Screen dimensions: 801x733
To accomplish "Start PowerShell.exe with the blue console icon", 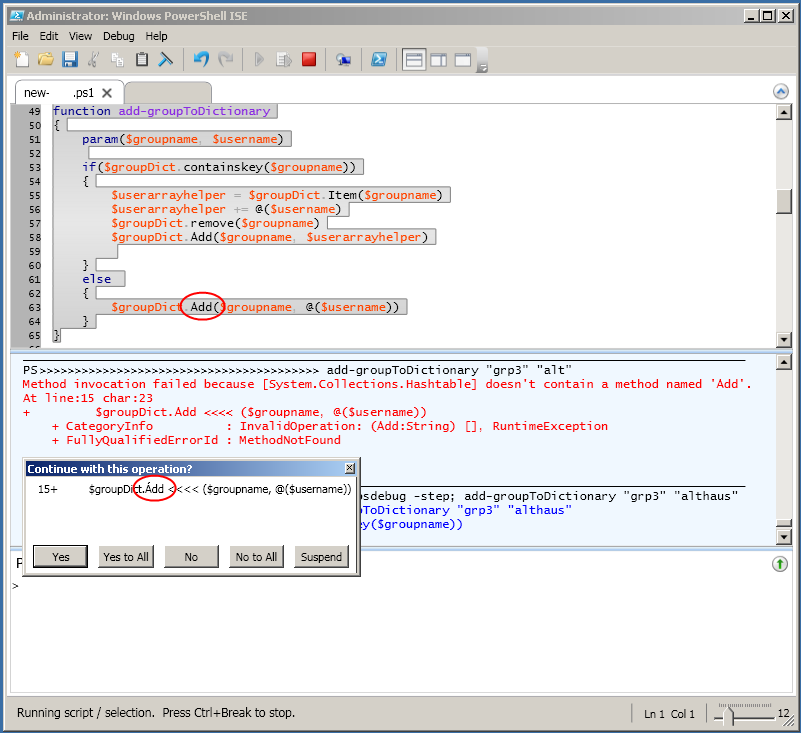I will (379, 59).
